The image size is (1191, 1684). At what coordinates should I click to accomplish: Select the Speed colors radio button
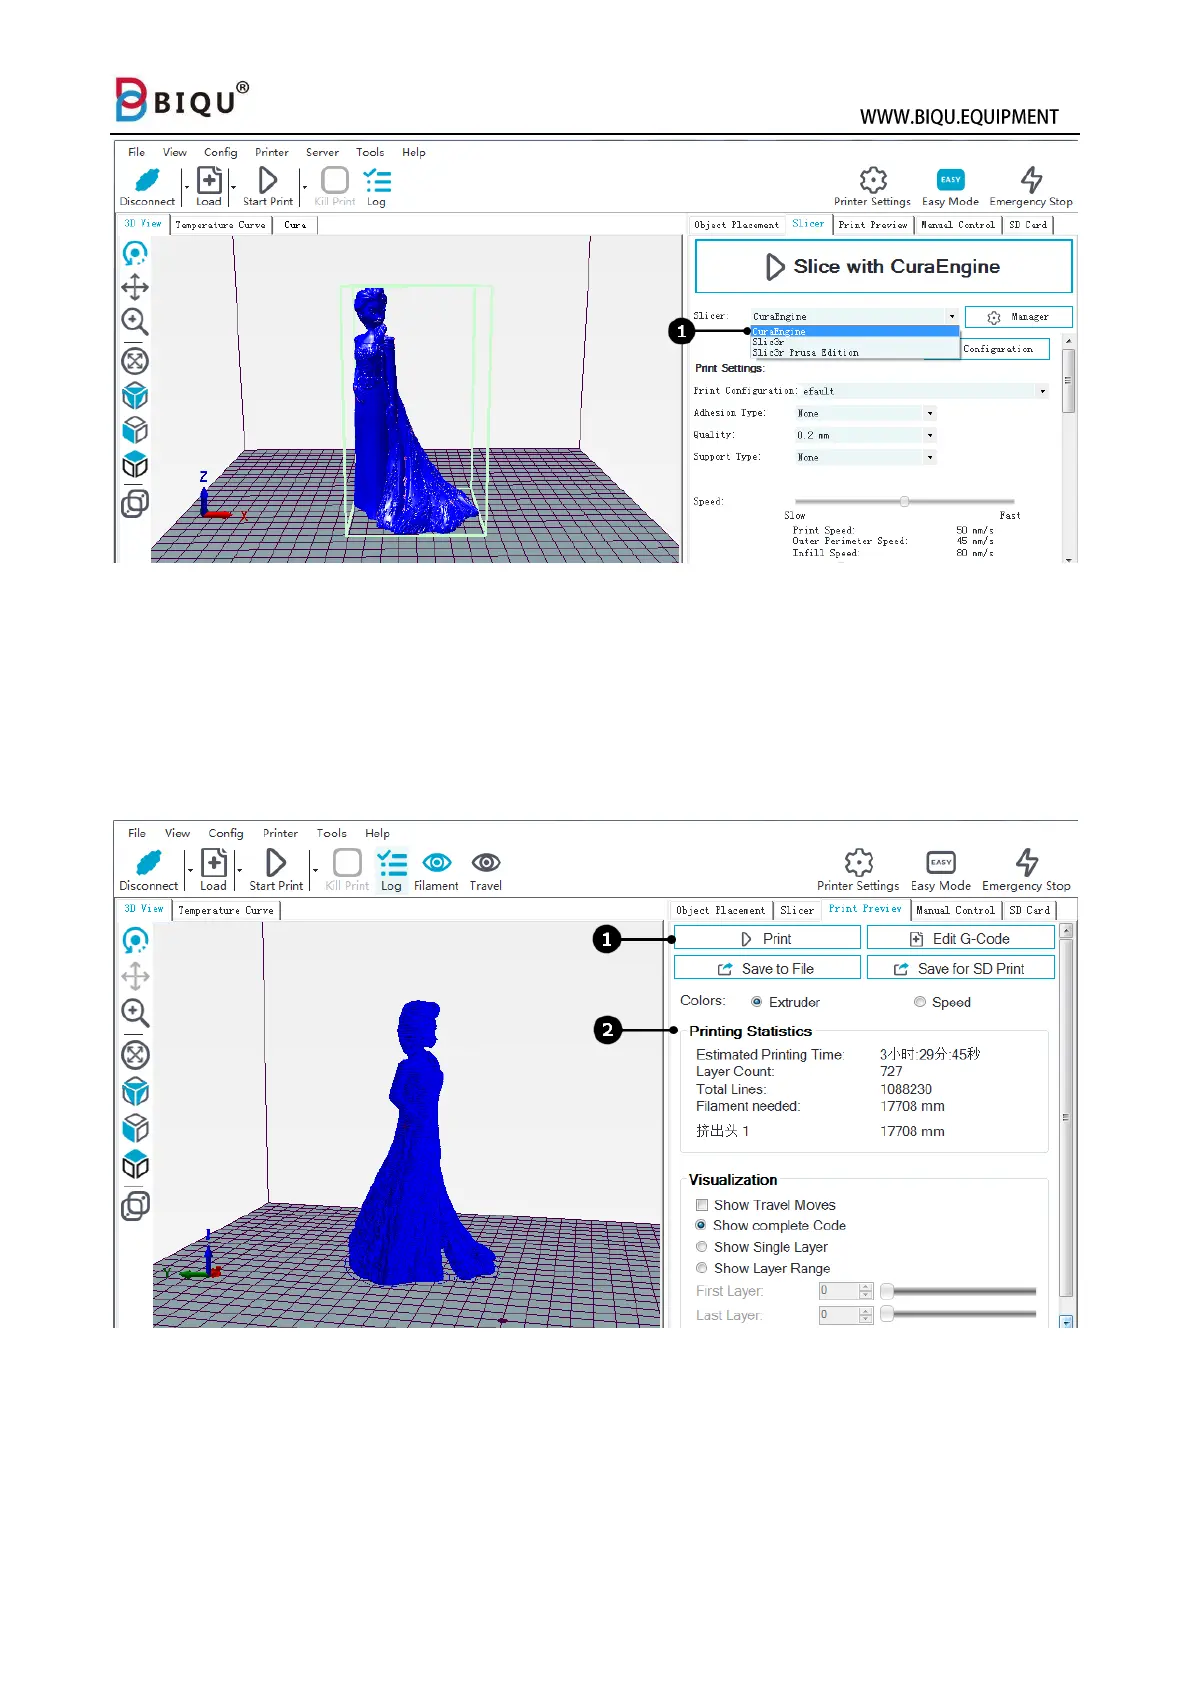point(920,1002)
